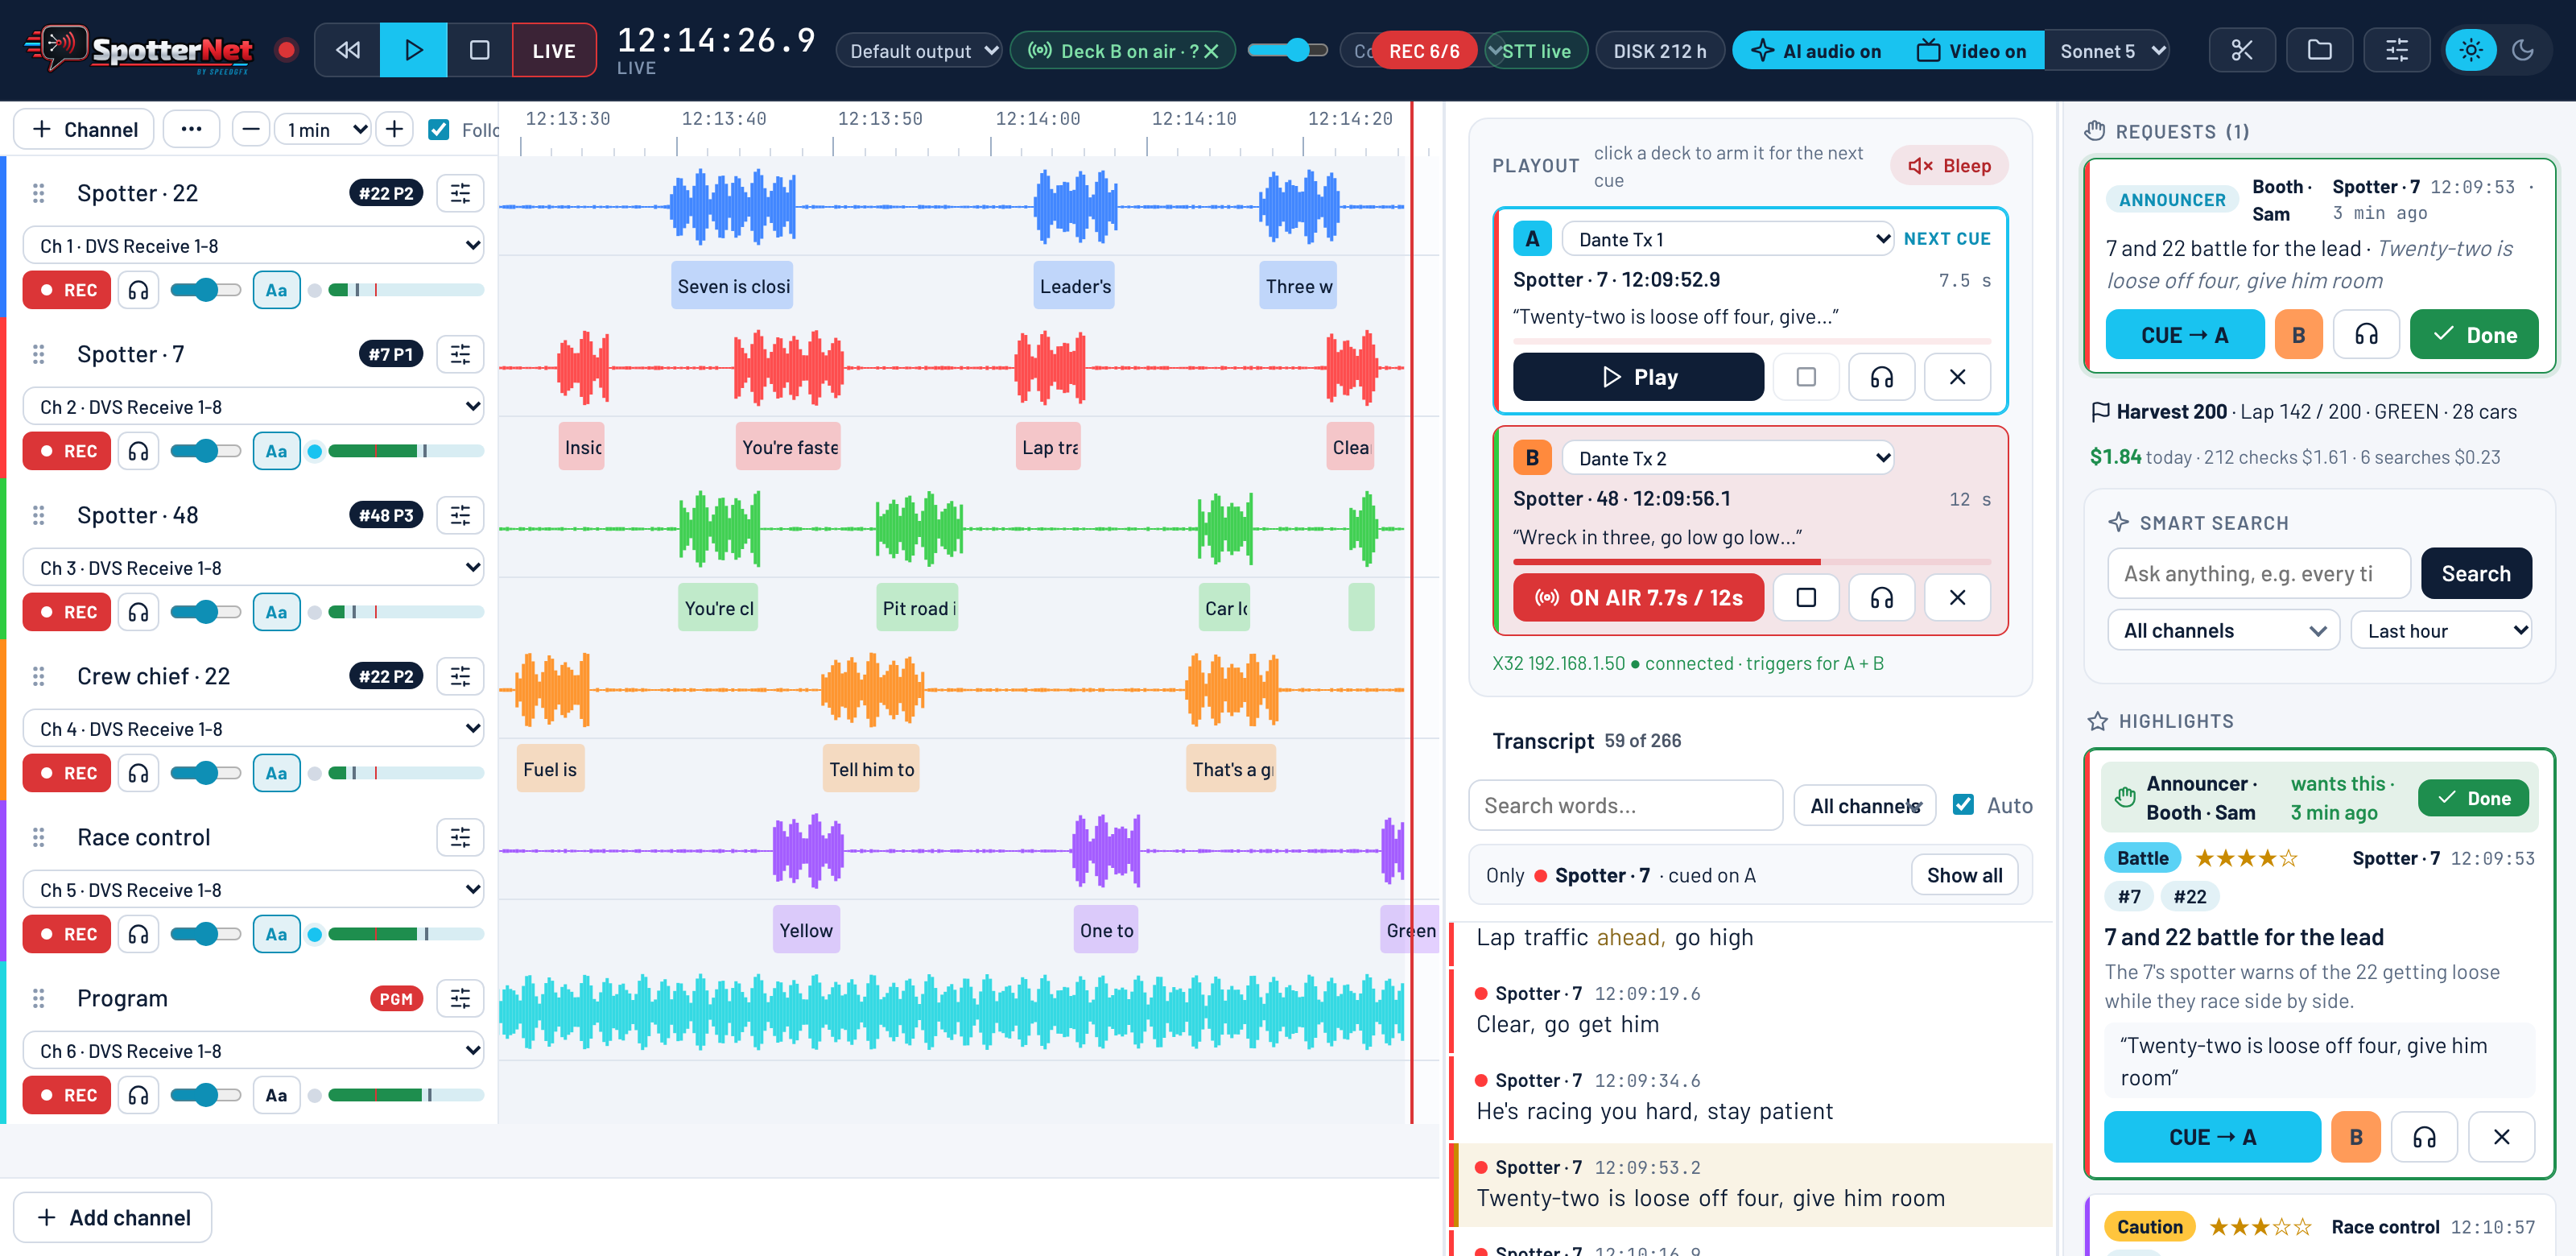
Task: Zoom out the timeline minus button
Action: [251, 129]
